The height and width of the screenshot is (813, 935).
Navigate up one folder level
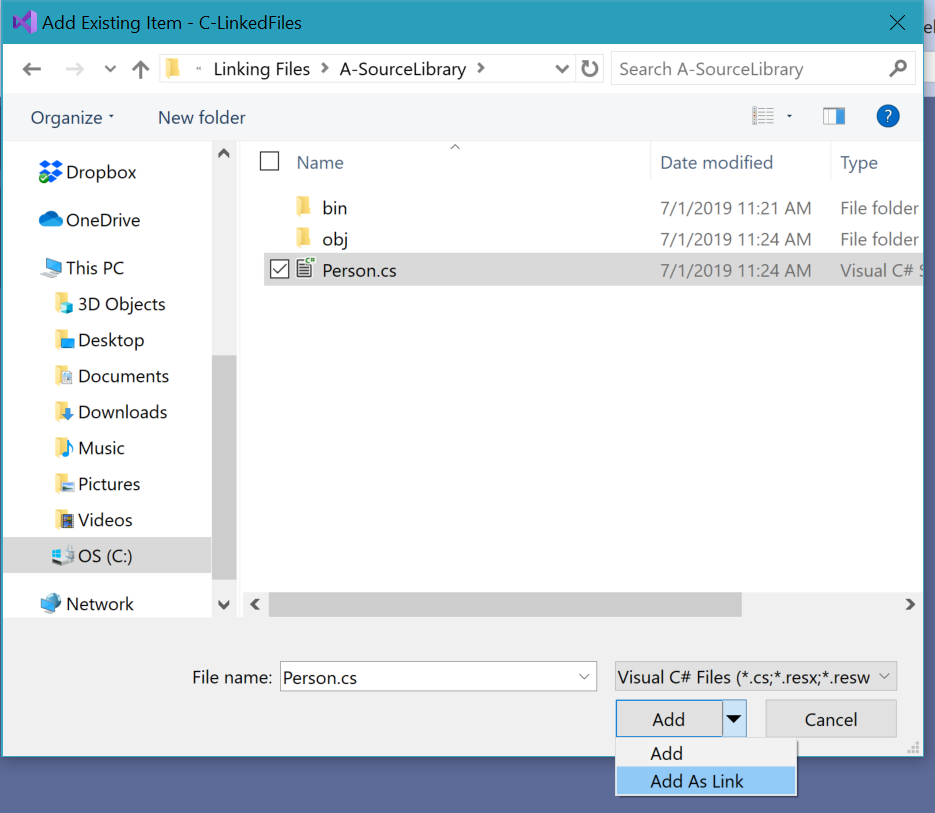[140, 68]
